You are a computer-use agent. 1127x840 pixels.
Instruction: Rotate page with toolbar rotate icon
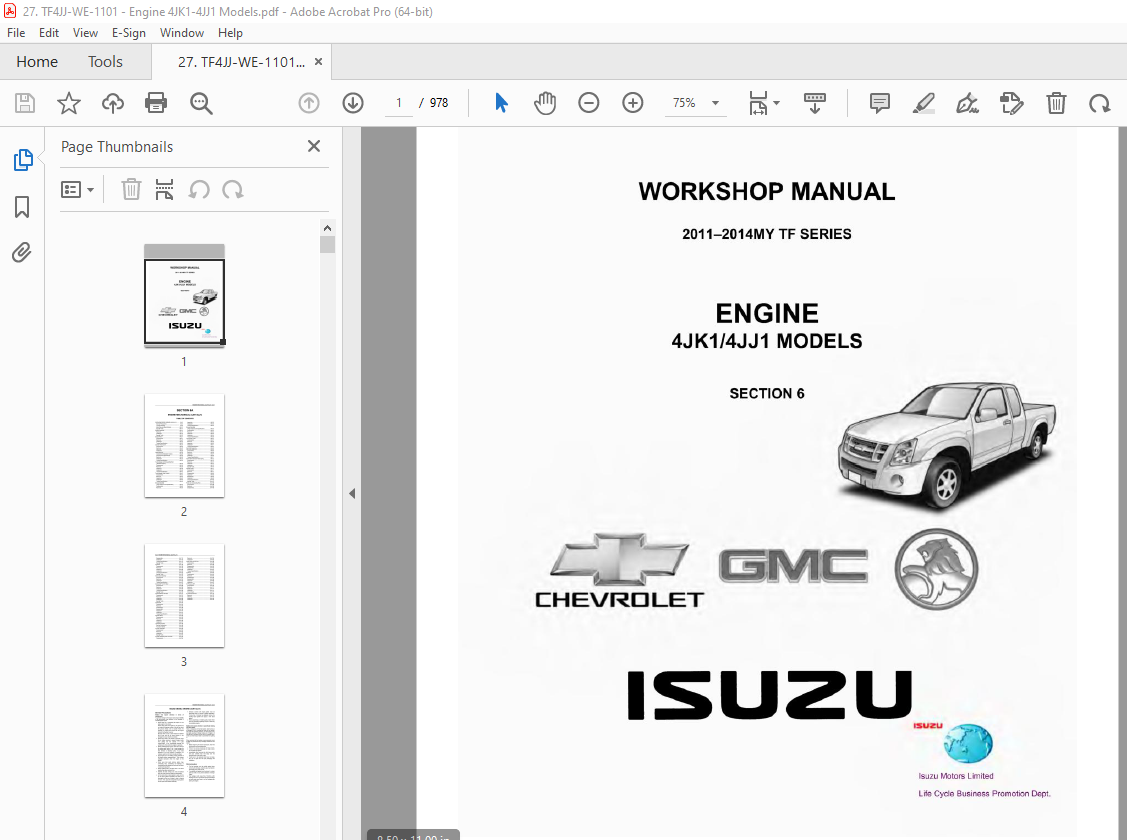tap(1100, 103)
